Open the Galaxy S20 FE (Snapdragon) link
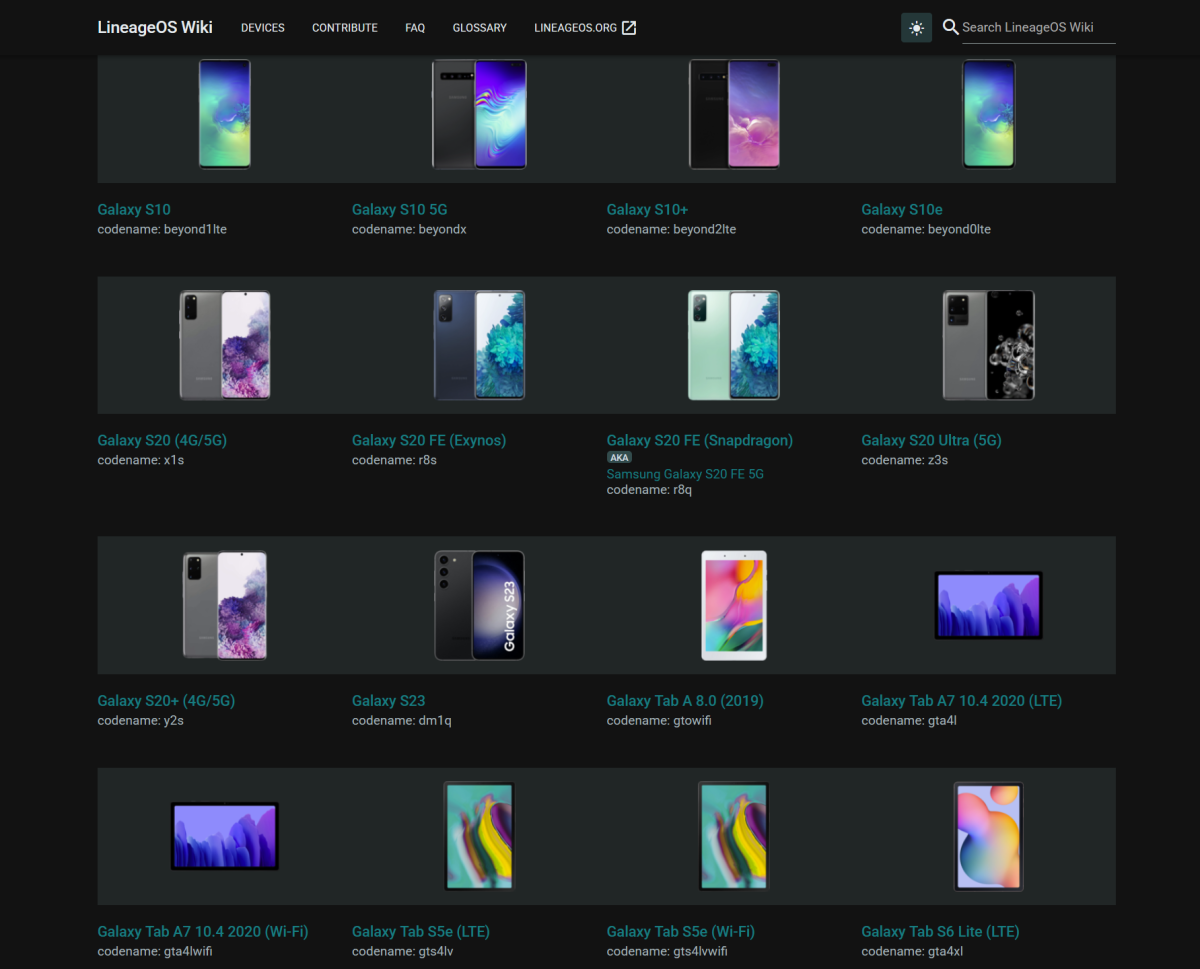This screenshot has width=1200, height=969. (x=700, y=440)
